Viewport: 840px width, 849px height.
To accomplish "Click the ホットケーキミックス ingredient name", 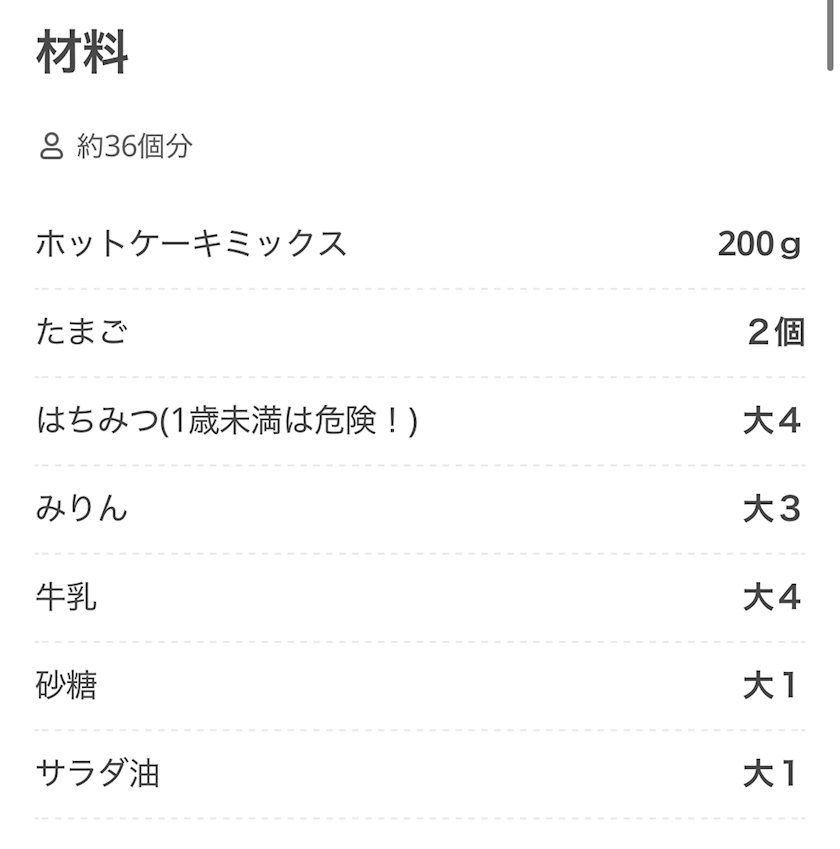I will click(x=191, y=244).
